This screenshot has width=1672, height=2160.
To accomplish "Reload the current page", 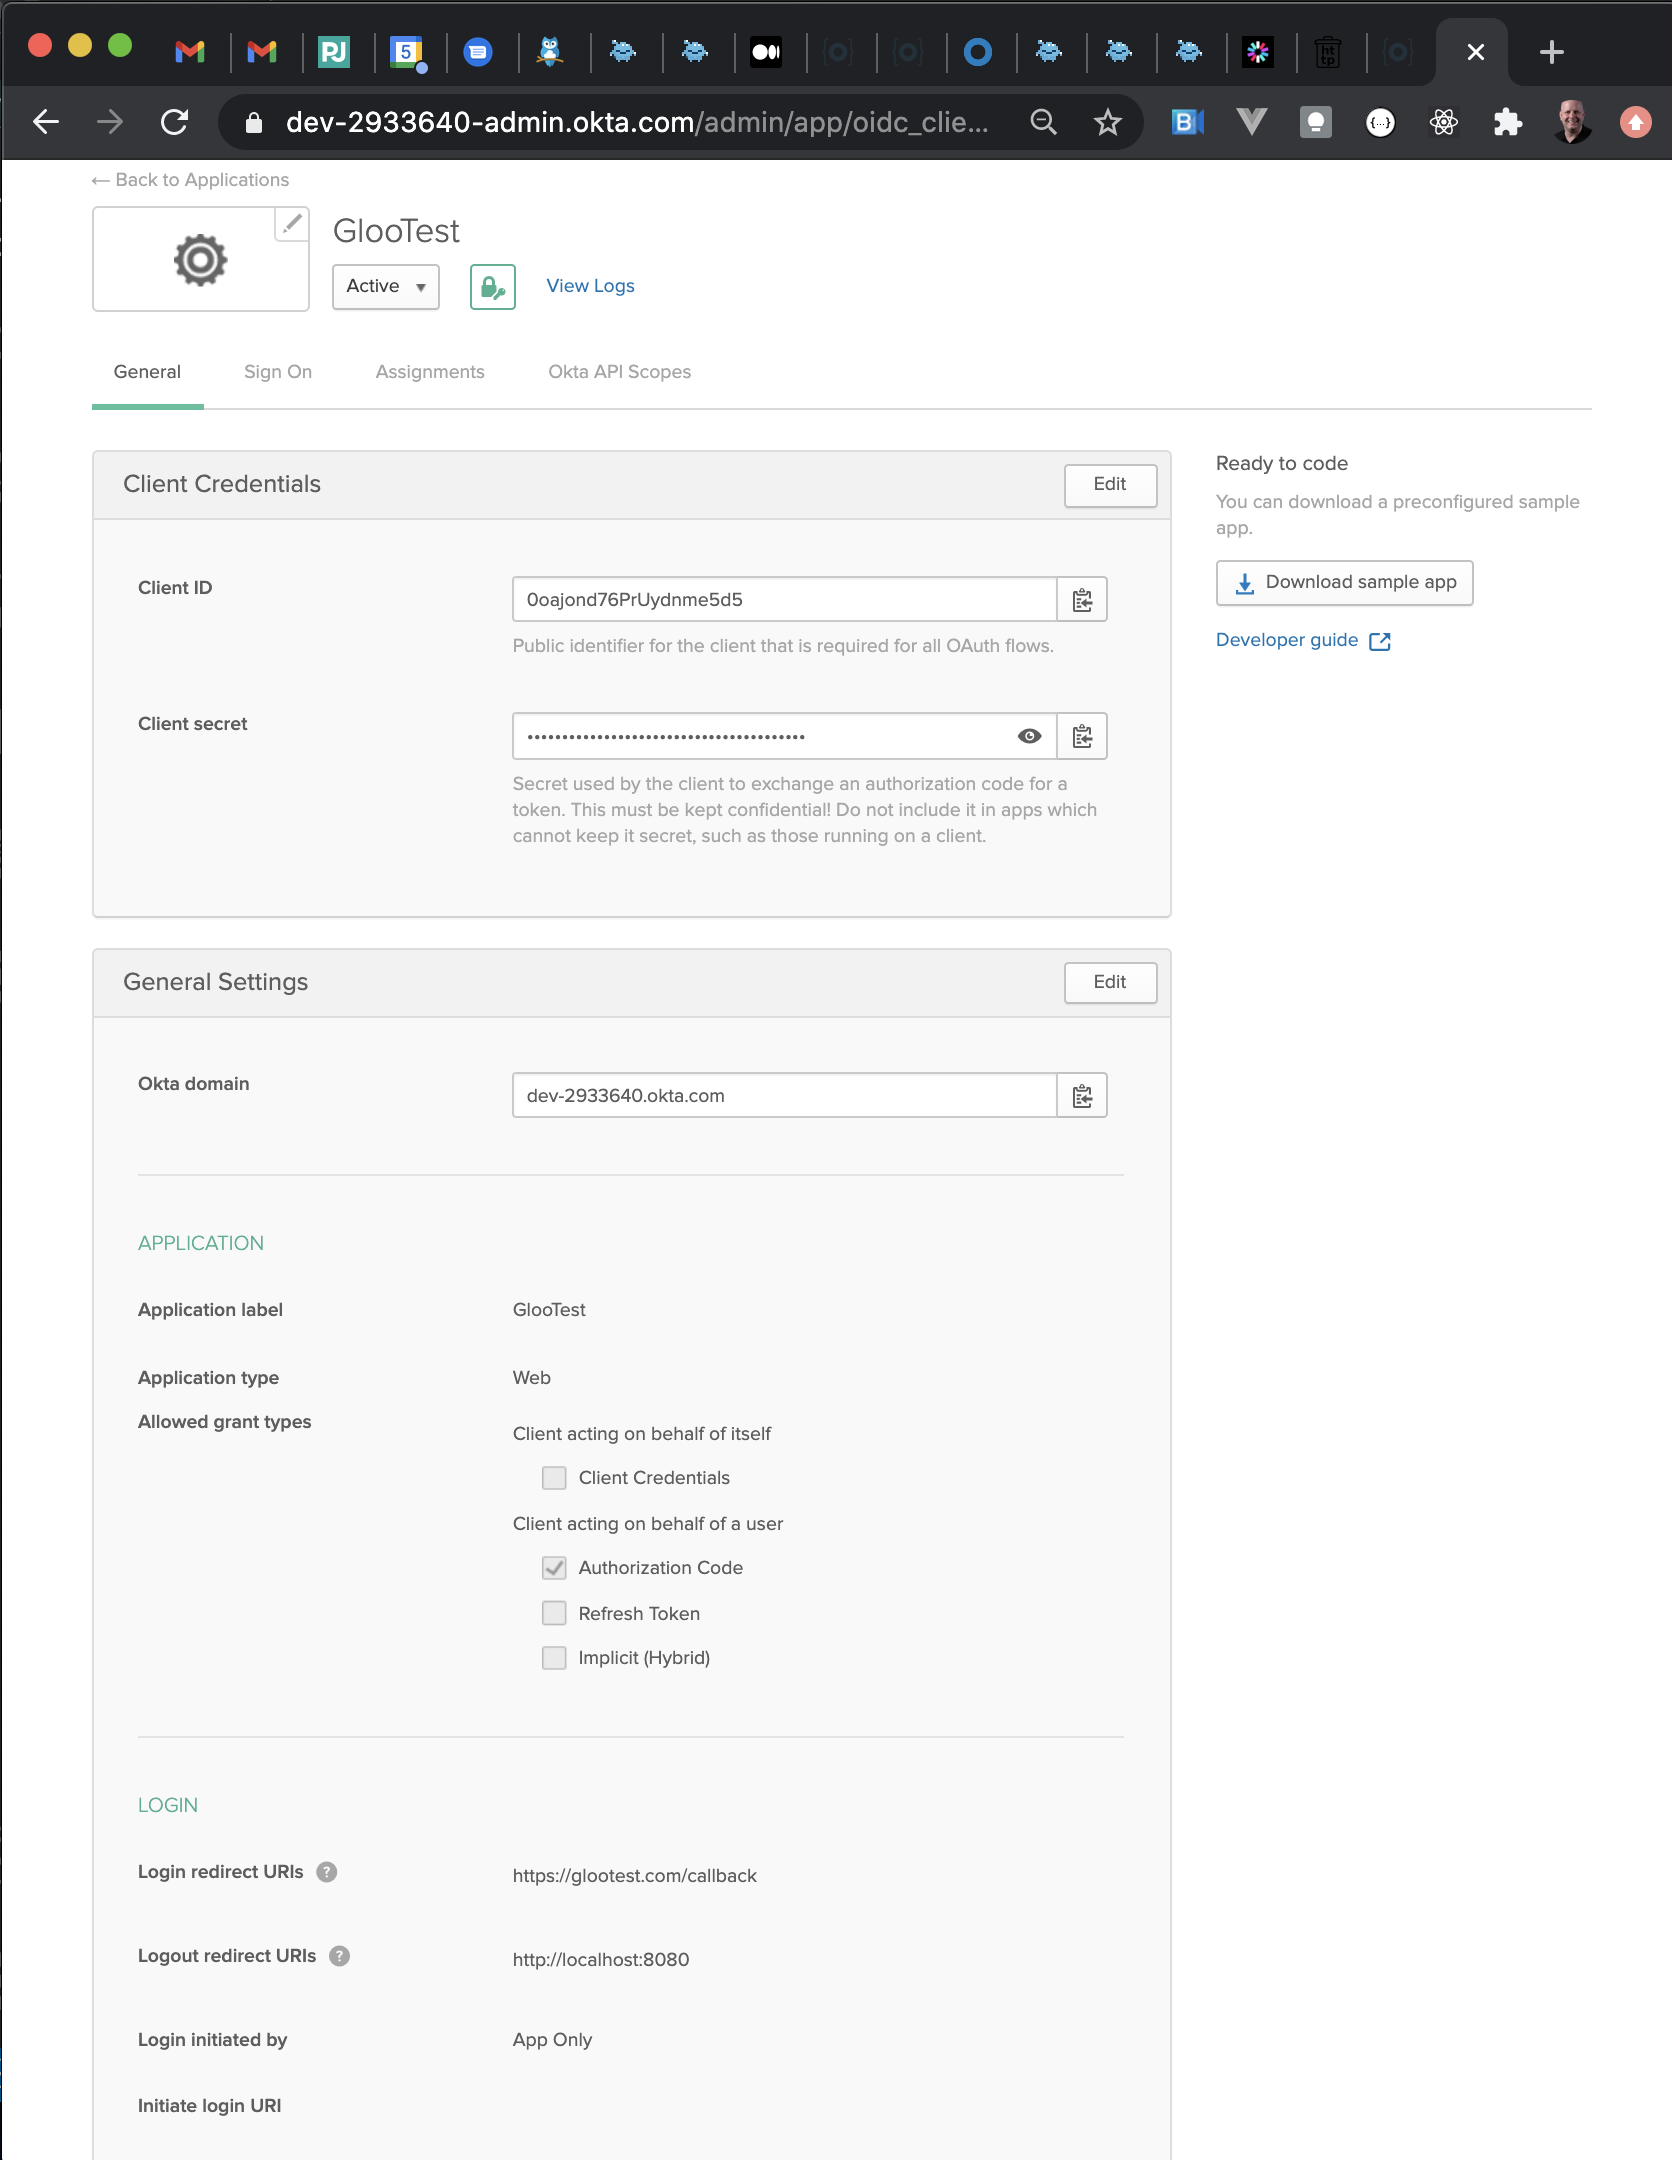I will 175,122.
